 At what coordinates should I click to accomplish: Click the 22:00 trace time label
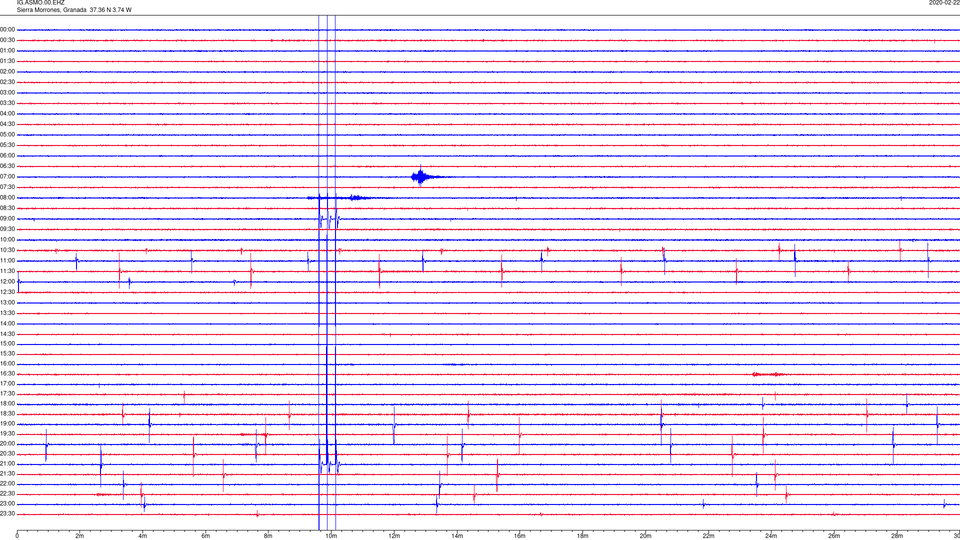(7, 484)
